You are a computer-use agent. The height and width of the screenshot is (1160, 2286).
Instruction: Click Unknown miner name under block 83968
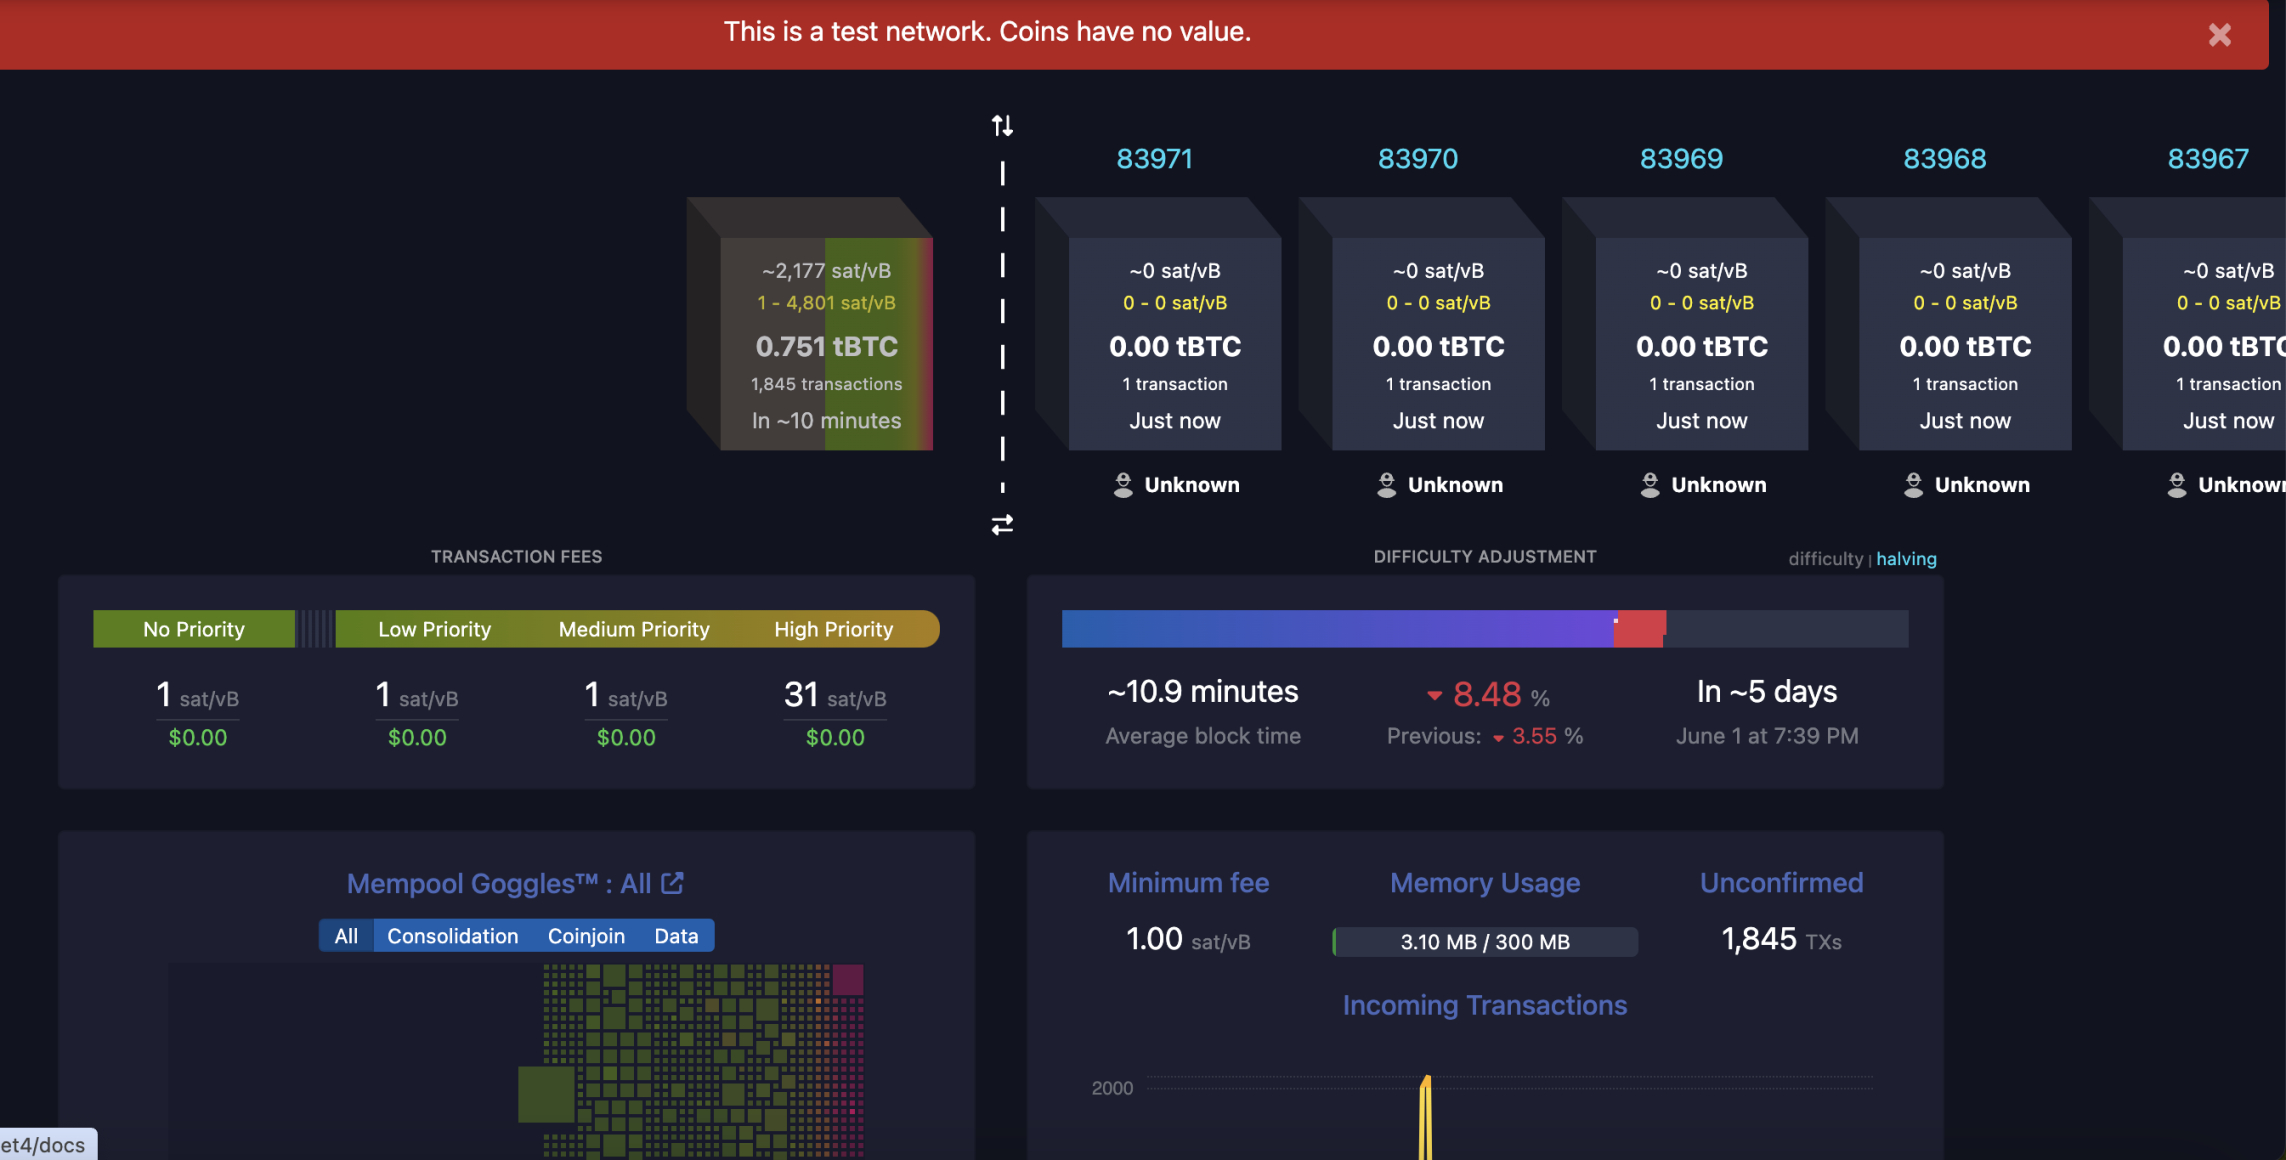tap(1982, 485)
